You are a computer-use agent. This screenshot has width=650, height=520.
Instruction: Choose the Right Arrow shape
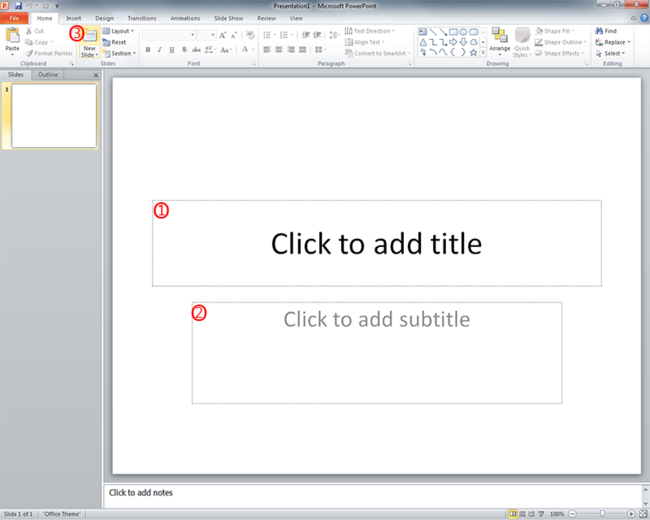(453, 42)
